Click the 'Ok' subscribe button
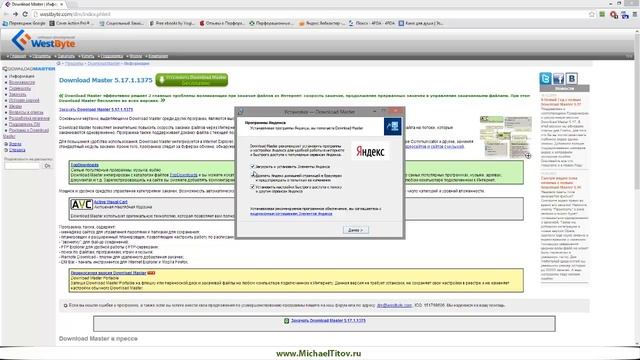Image resolution: width=640 pixels, height=360 pixels. click(47, 166)
